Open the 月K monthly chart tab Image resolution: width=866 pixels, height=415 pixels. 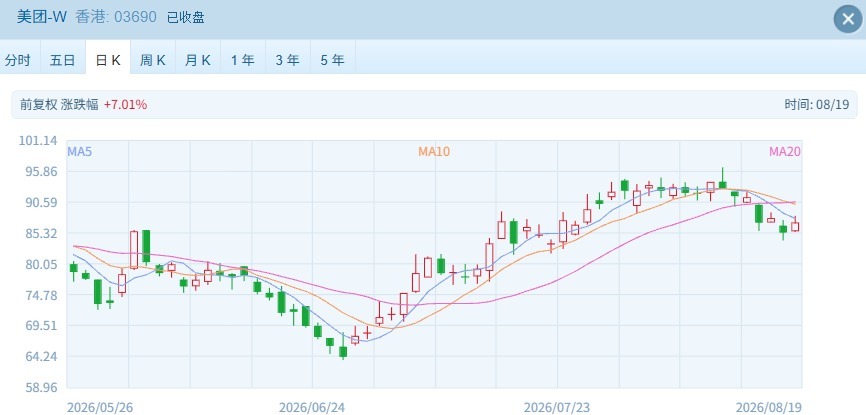coord(198,60)
